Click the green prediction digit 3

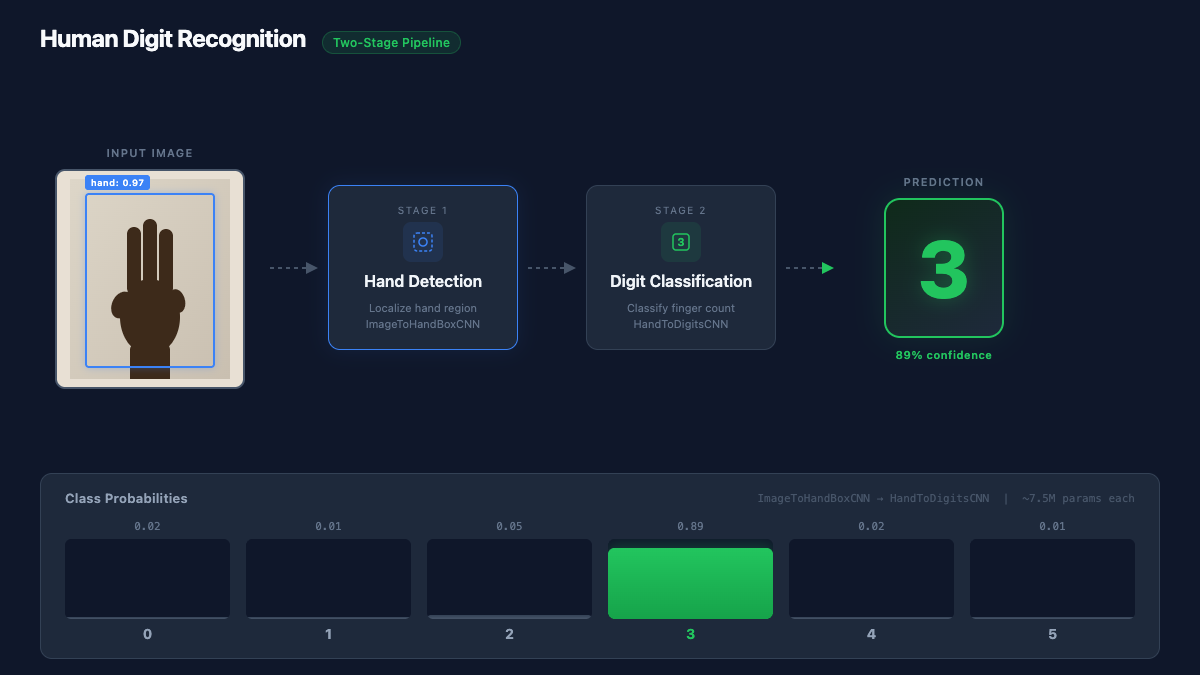click(x=943, y=268)
